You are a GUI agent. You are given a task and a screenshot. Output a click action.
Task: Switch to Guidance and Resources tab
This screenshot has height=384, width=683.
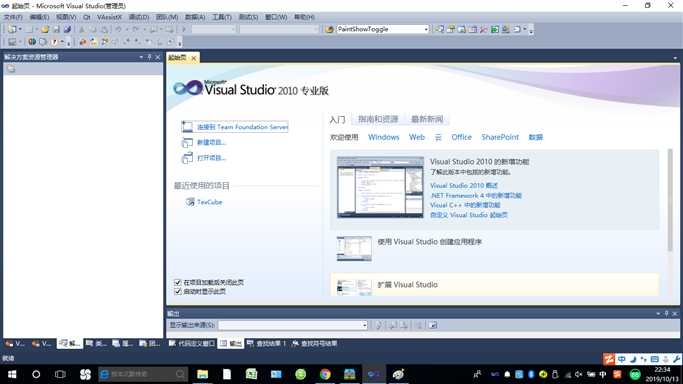378,119
